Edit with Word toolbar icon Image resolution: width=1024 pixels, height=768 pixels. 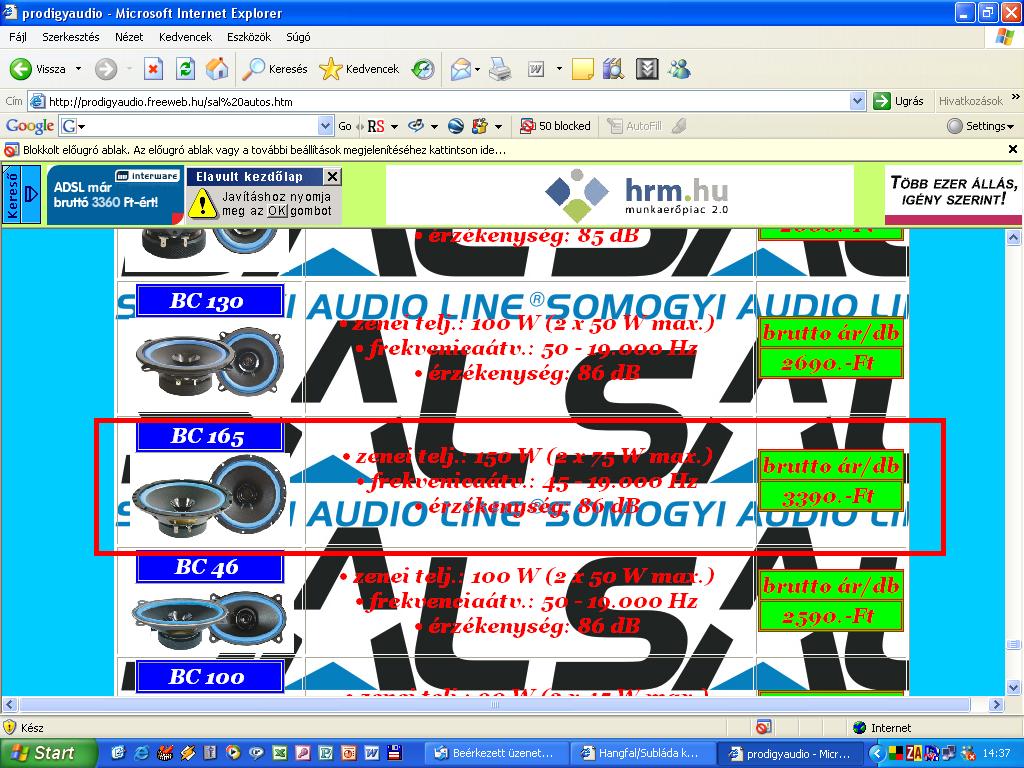pyautogui.click(x=536, y=69)
